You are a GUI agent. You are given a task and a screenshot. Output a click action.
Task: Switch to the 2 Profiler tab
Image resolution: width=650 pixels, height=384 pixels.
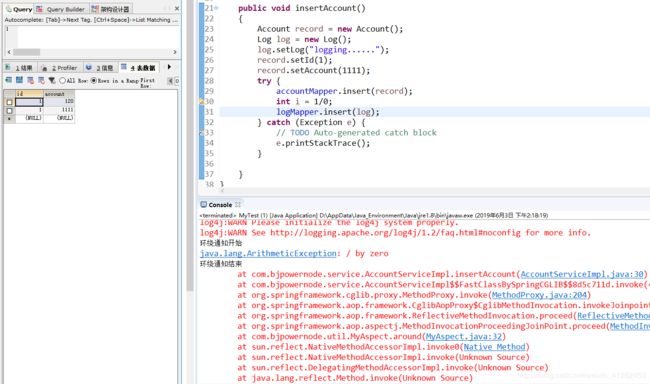click(x=60, y=68)
